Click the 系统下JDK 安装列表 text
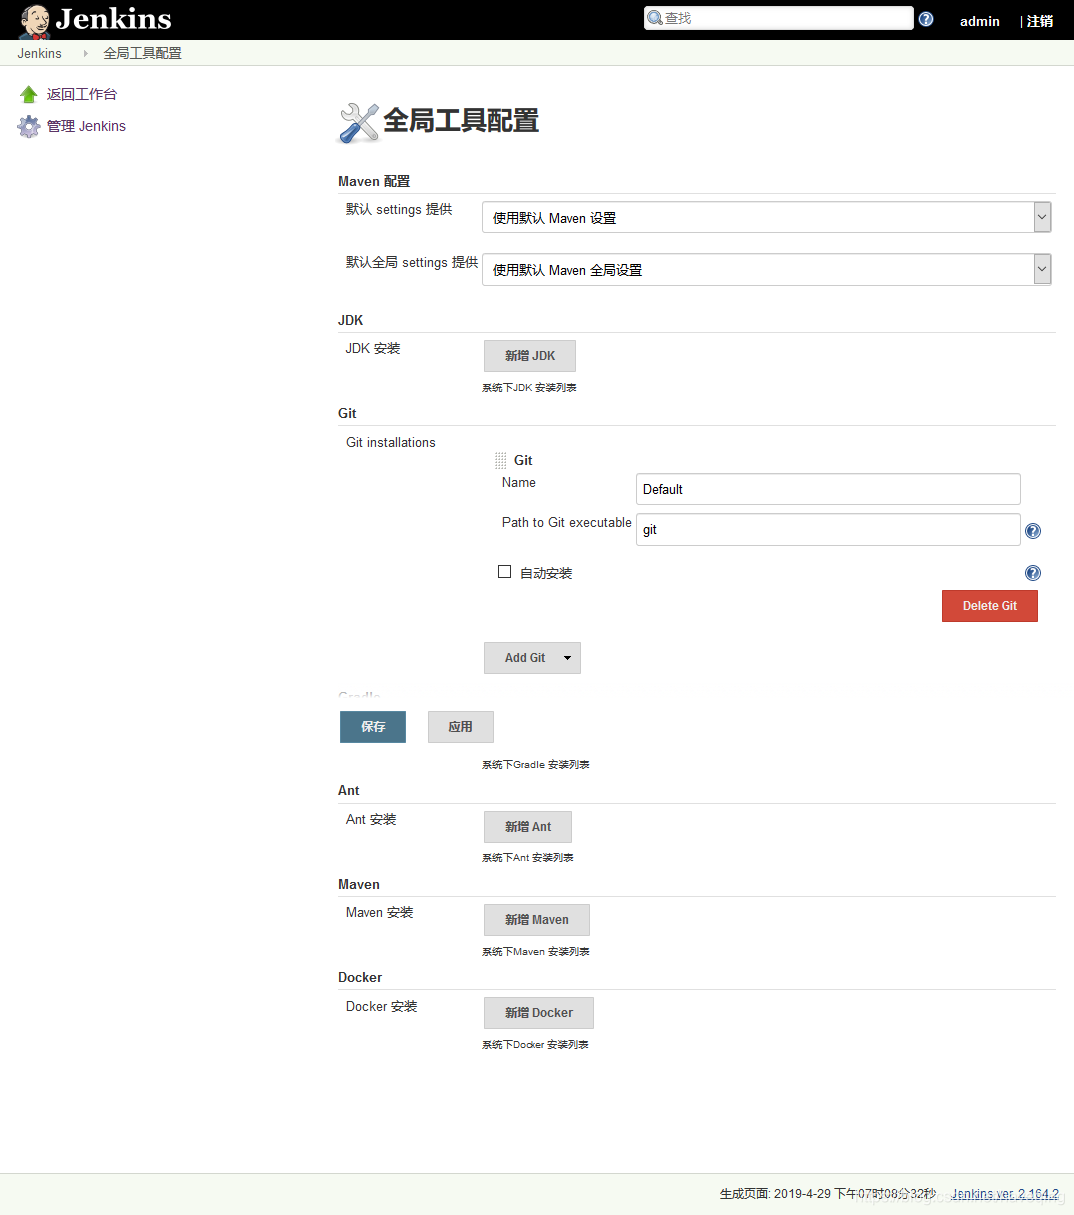 pyautogui.click(x=529, y=388)
